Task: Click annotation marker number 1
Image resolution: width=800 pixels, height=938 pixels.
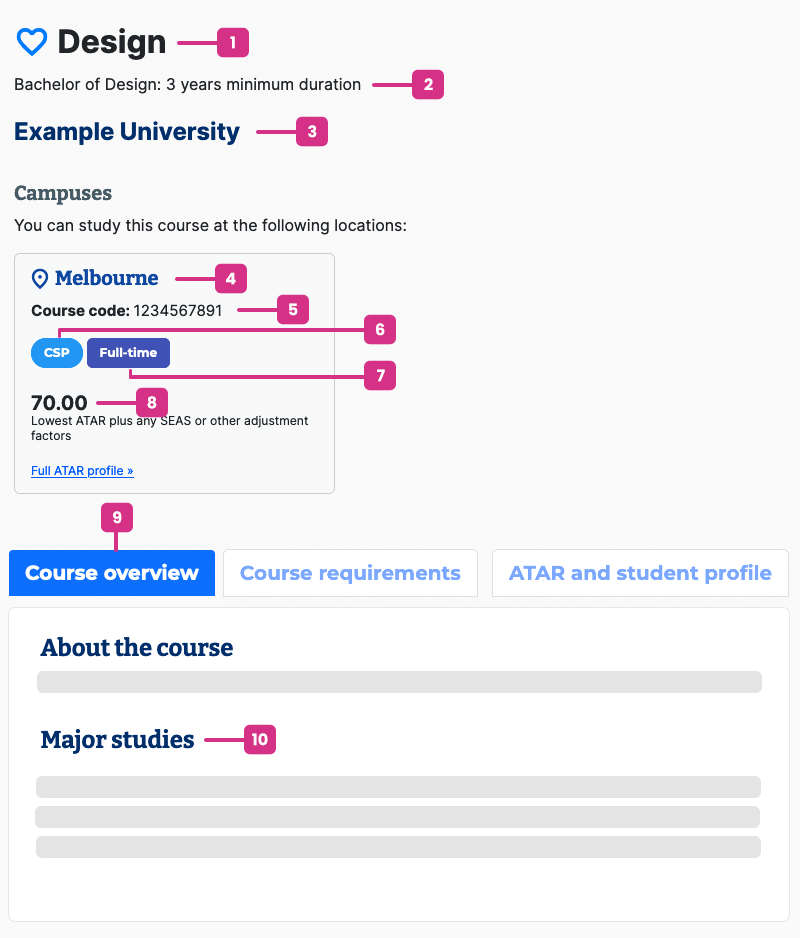Action: (233, 42)
